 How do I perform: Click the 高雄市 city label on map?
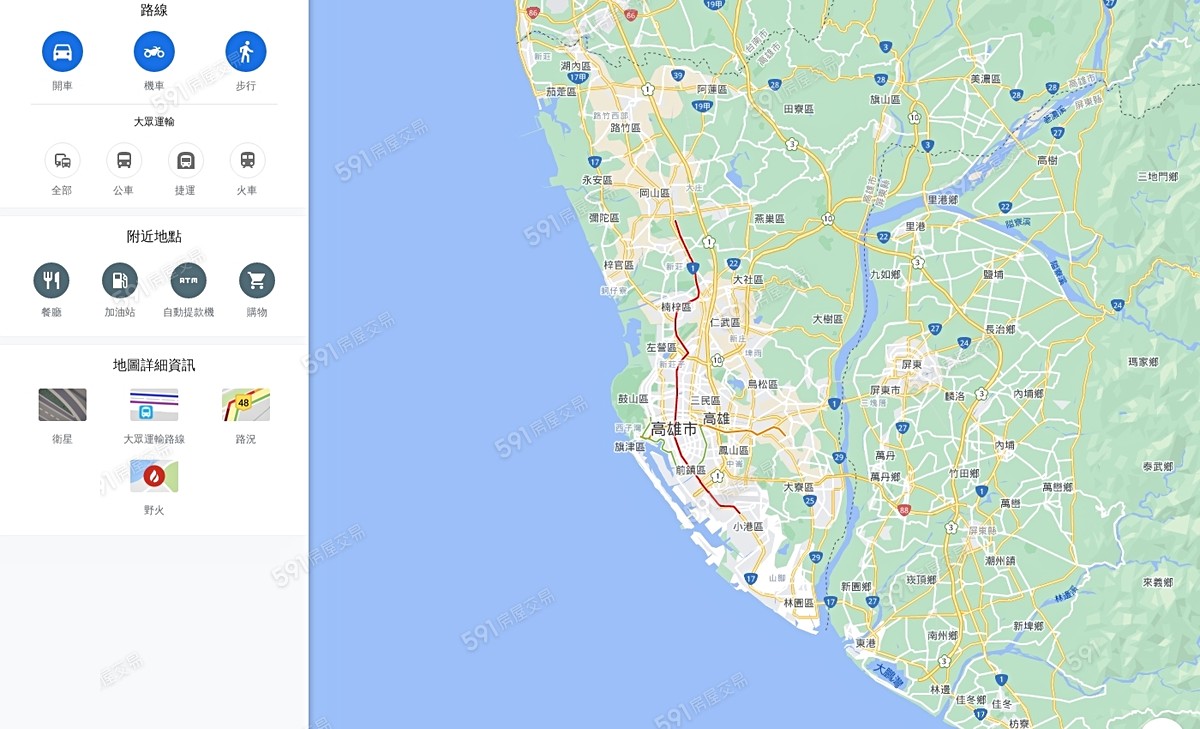point(674,430)
